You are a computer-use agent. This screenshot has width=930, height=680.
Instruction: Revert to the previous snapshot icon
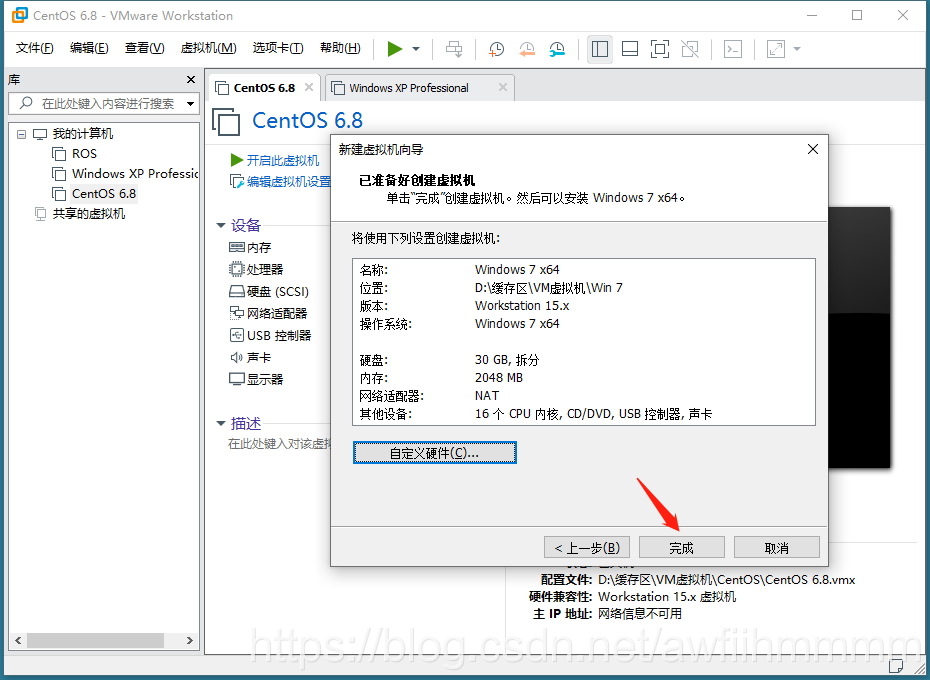(x=527, y=49)
